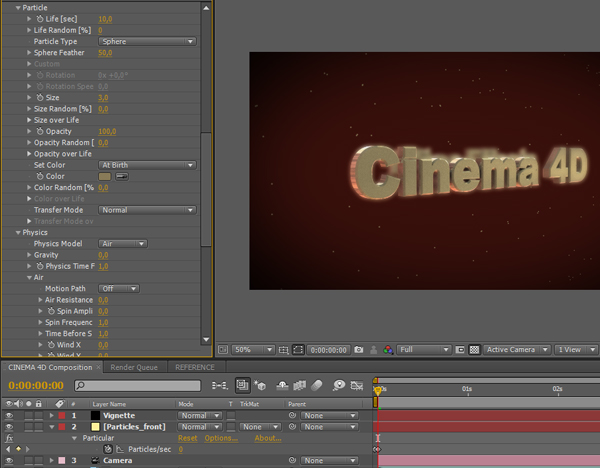Open Physics Model dropdown showing Air
This screenshot has height=468, width=600.
pos(123,244)
